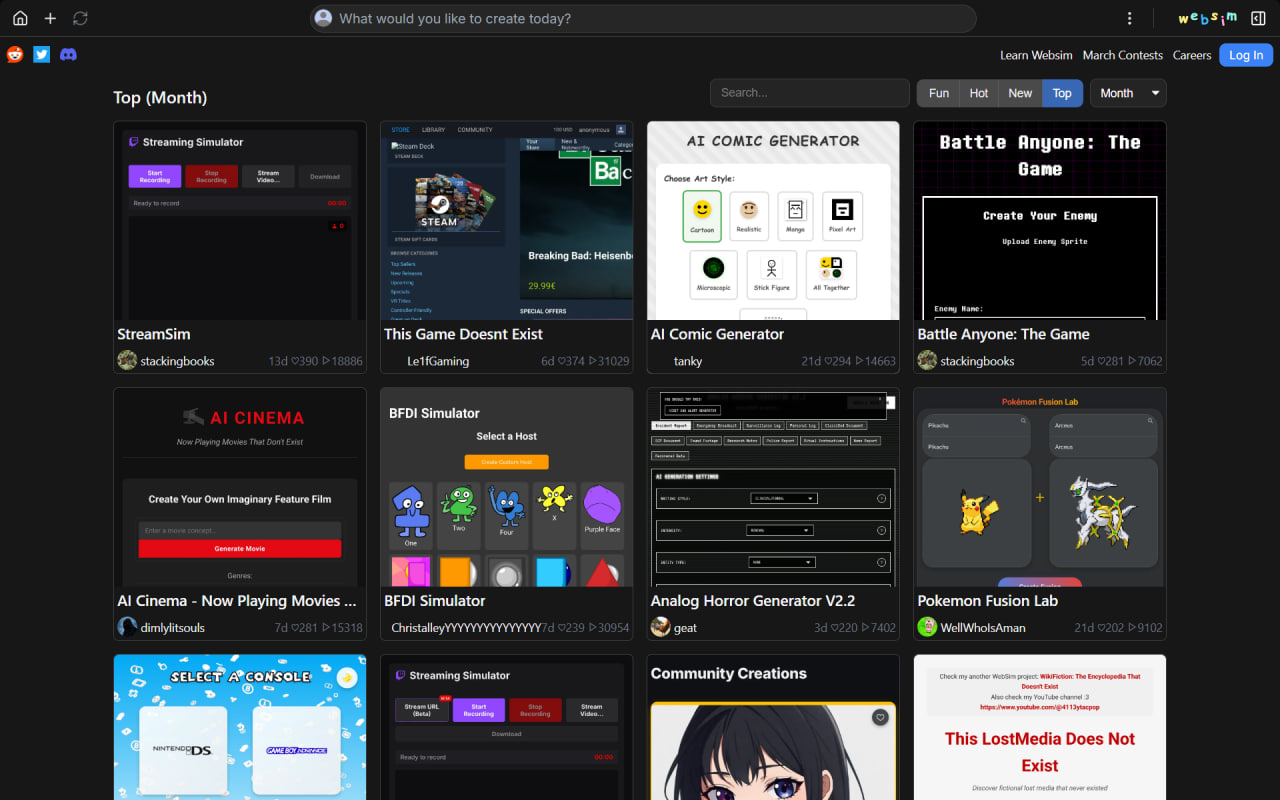Switch the sort filter to Hot
This screenshot has width=1280, height=800.
pos(979,93)
